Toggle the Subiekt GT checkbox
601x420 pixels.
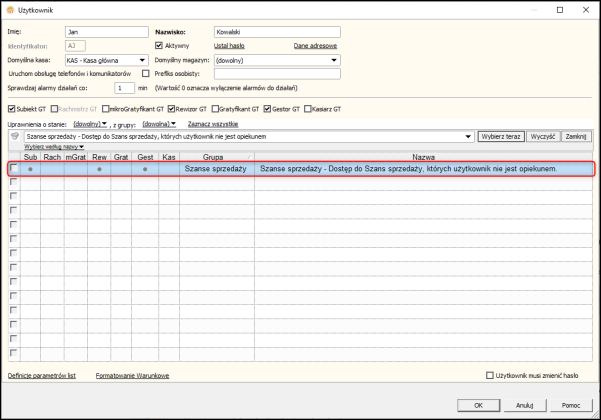[11, 109]
